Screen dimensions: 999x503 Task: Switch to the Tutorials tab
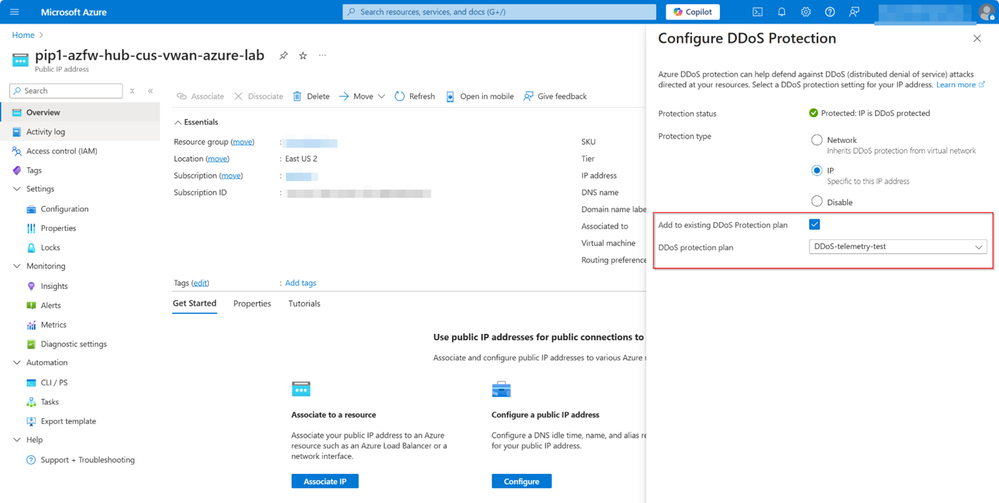[x=305, y=303]
